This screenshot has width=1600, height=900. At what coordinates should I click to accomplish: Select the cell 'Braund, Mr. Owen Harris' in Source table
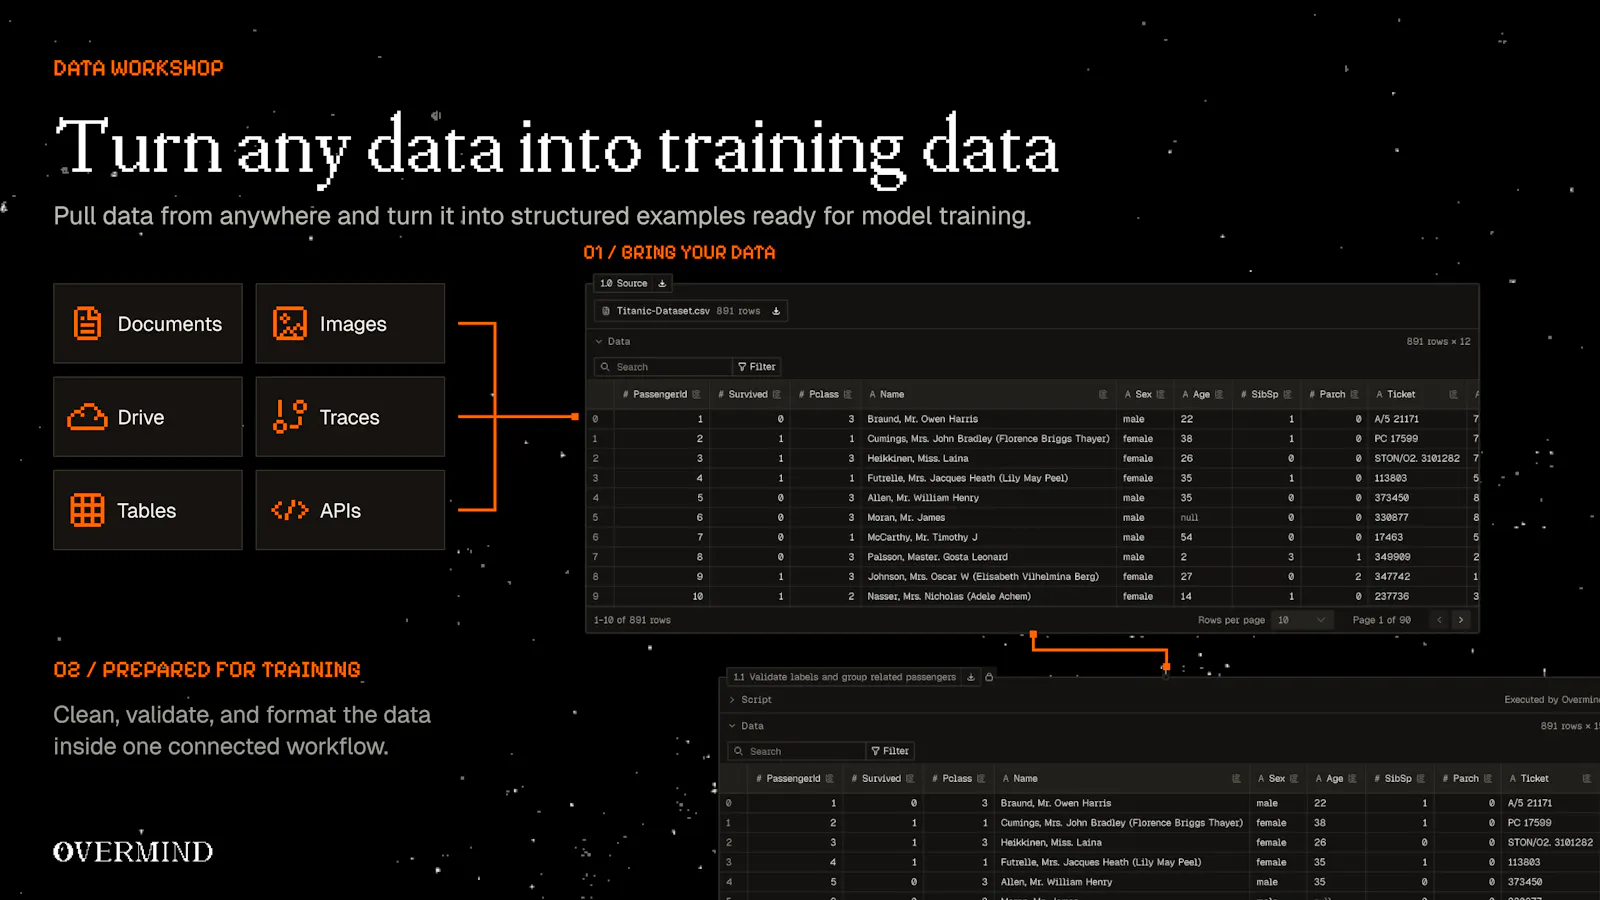tap(922, 419)
